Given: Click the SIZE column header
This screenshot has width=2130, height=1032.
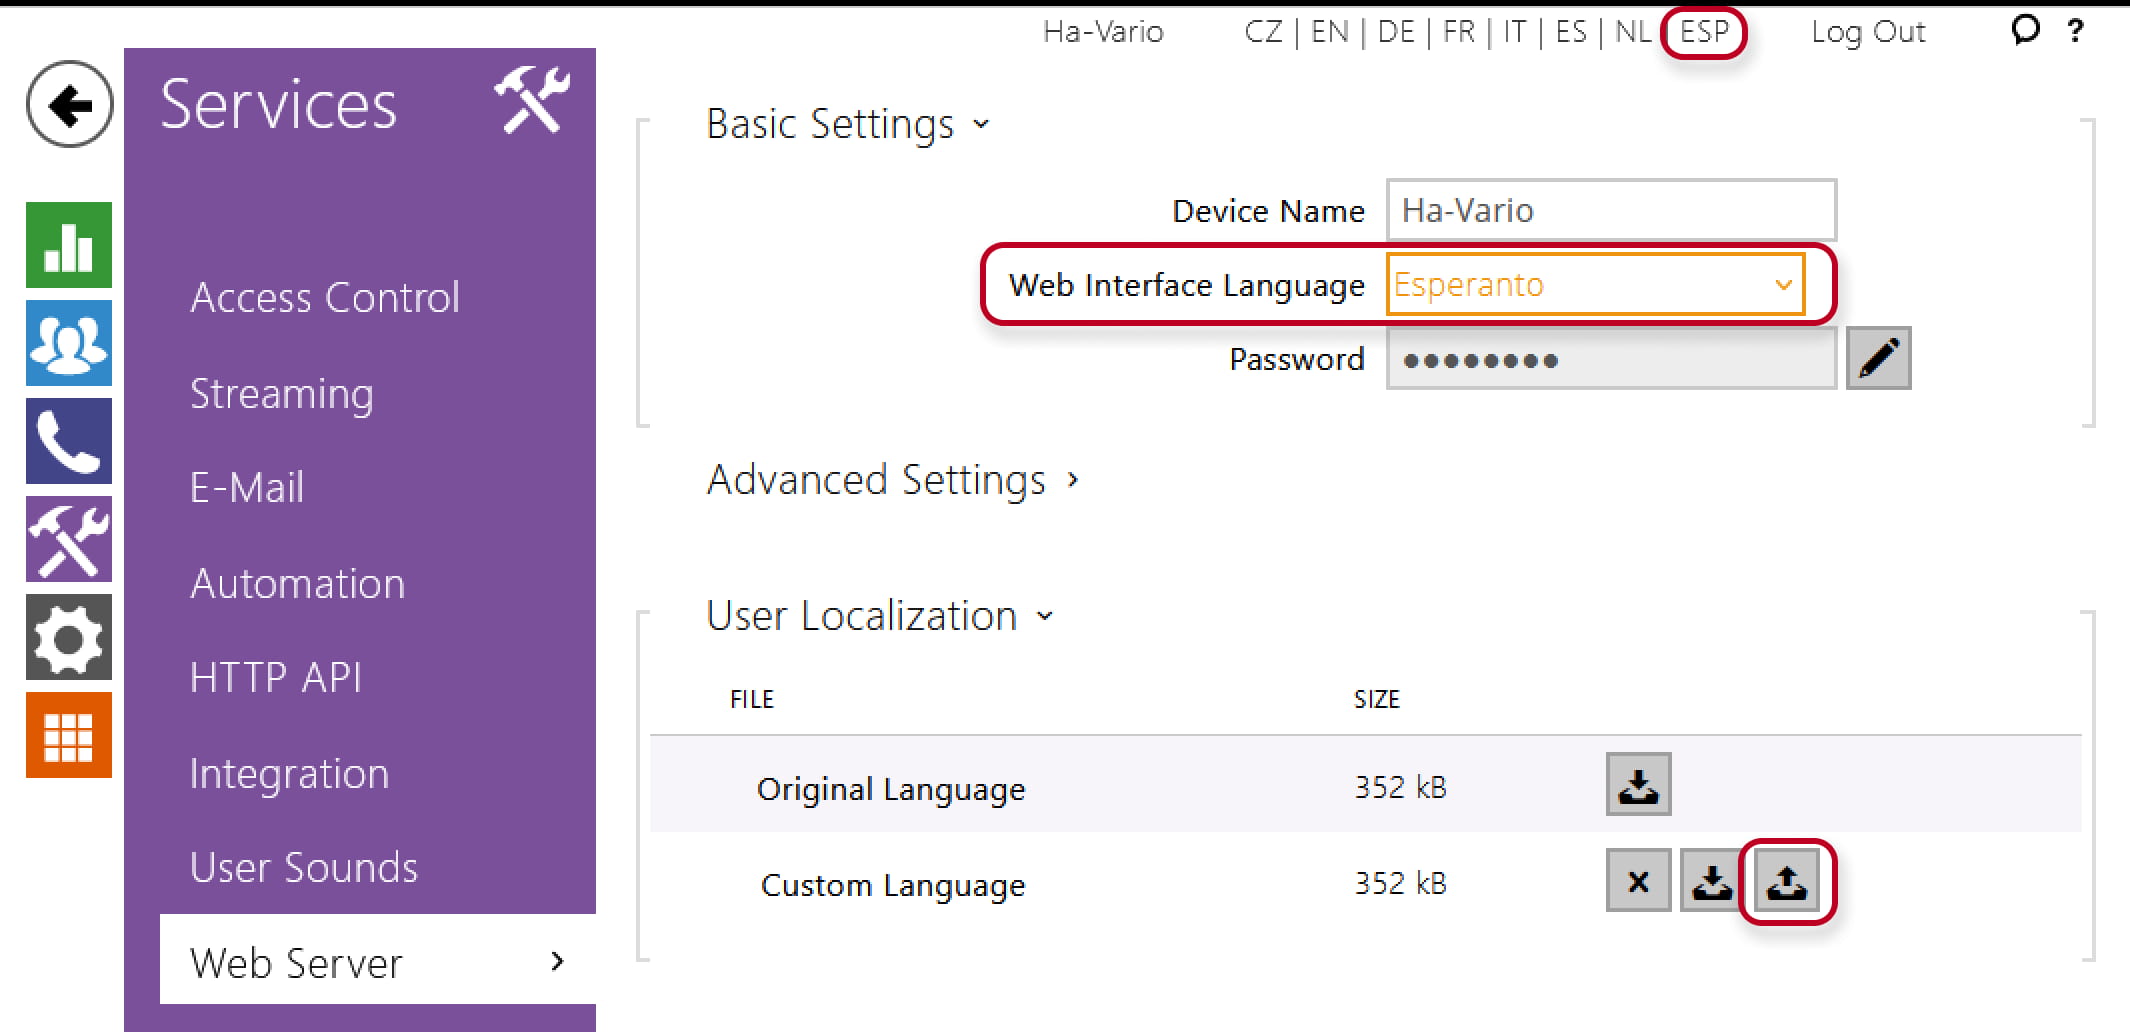Looking at the screenshot, I should click(x=1377, y=699).
